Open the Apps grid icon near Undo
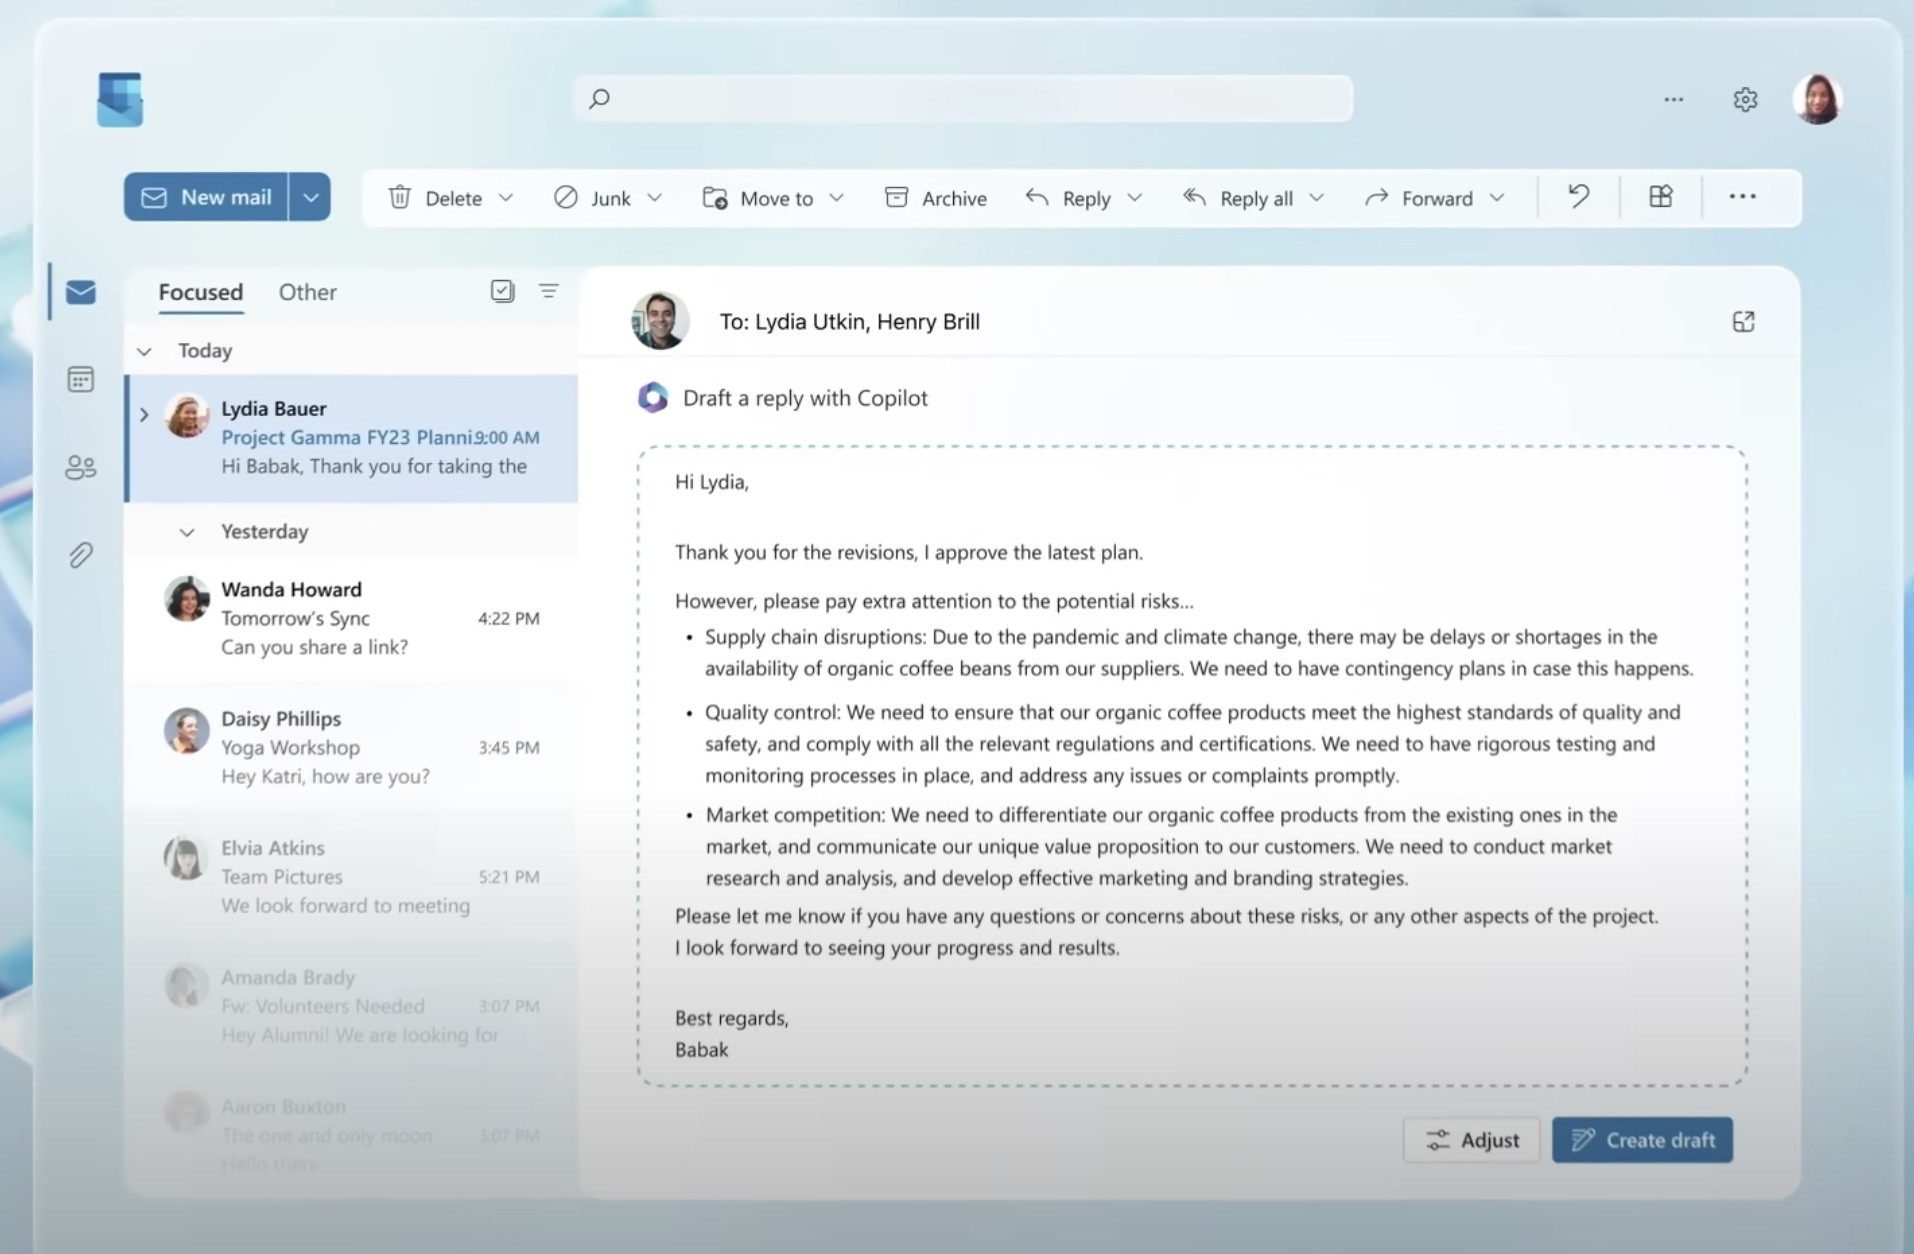Viewport: 1914px width, 1254px height. click(x=1660, y=197)
